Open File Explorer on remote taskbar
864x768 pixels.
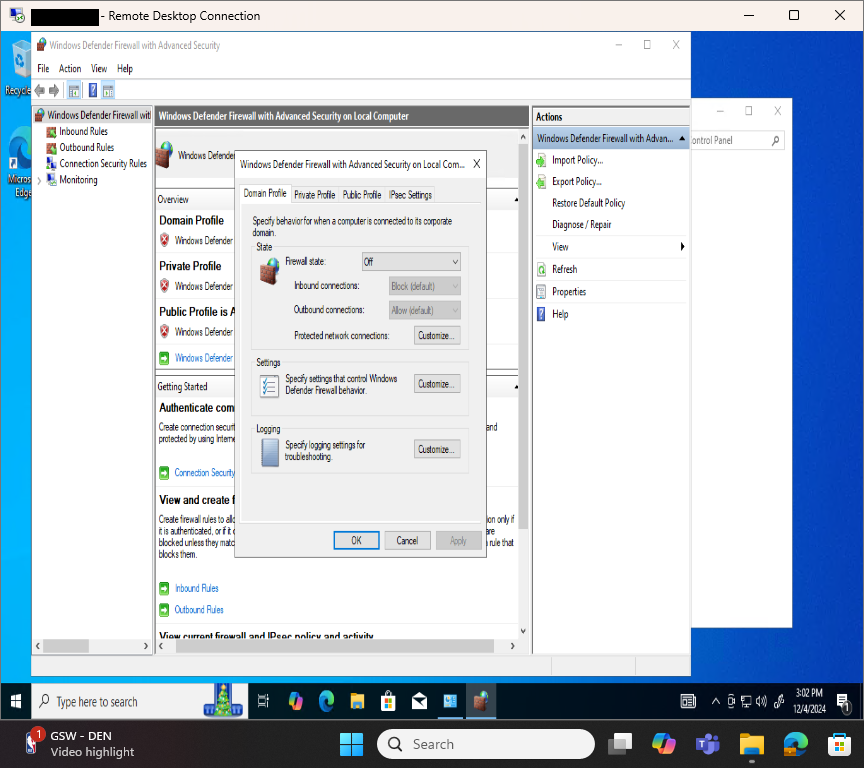click(357, 701)
